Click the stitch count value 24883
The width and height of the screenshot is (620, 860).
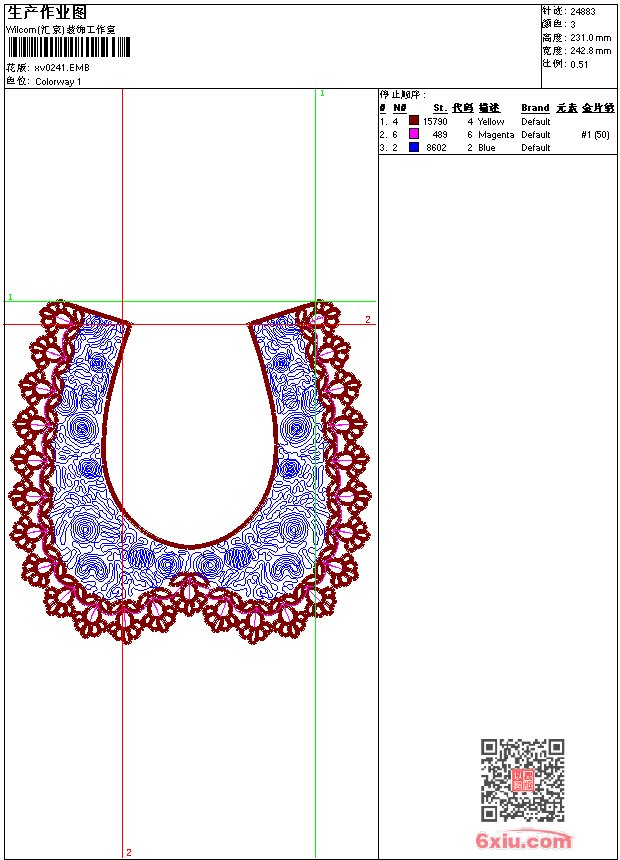click(583, 11)
